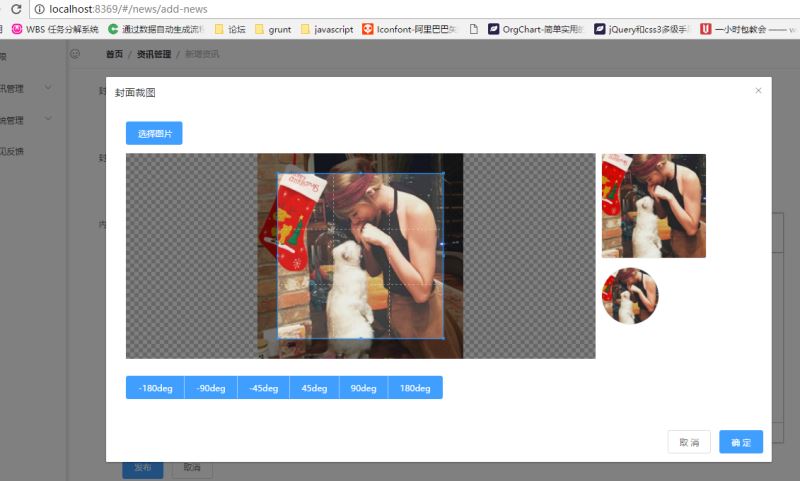Click the sidebar collapse icon beside breadcrumb

click(75, 54)
